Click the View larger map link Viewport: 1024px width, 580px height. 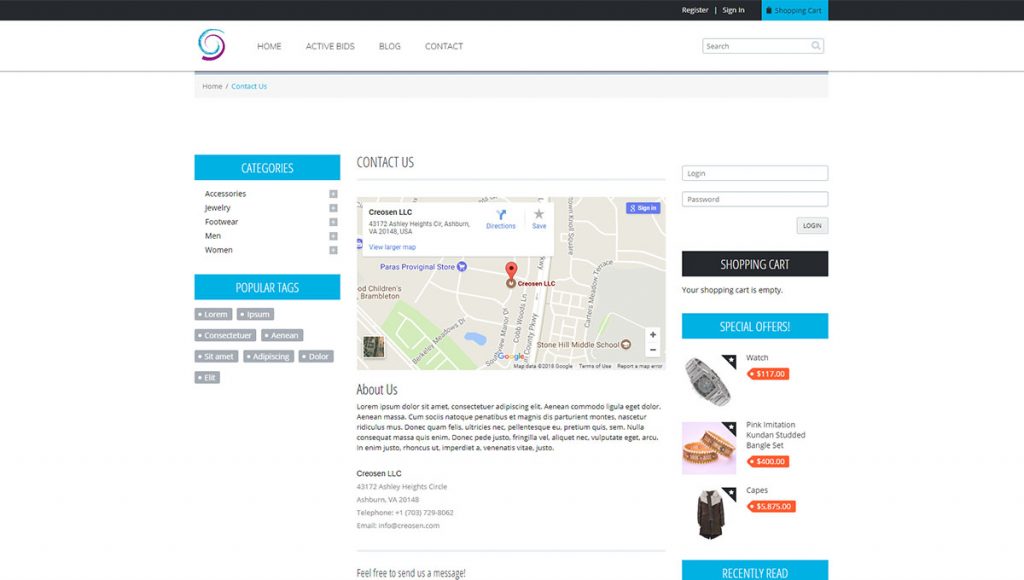coord(392,247)
